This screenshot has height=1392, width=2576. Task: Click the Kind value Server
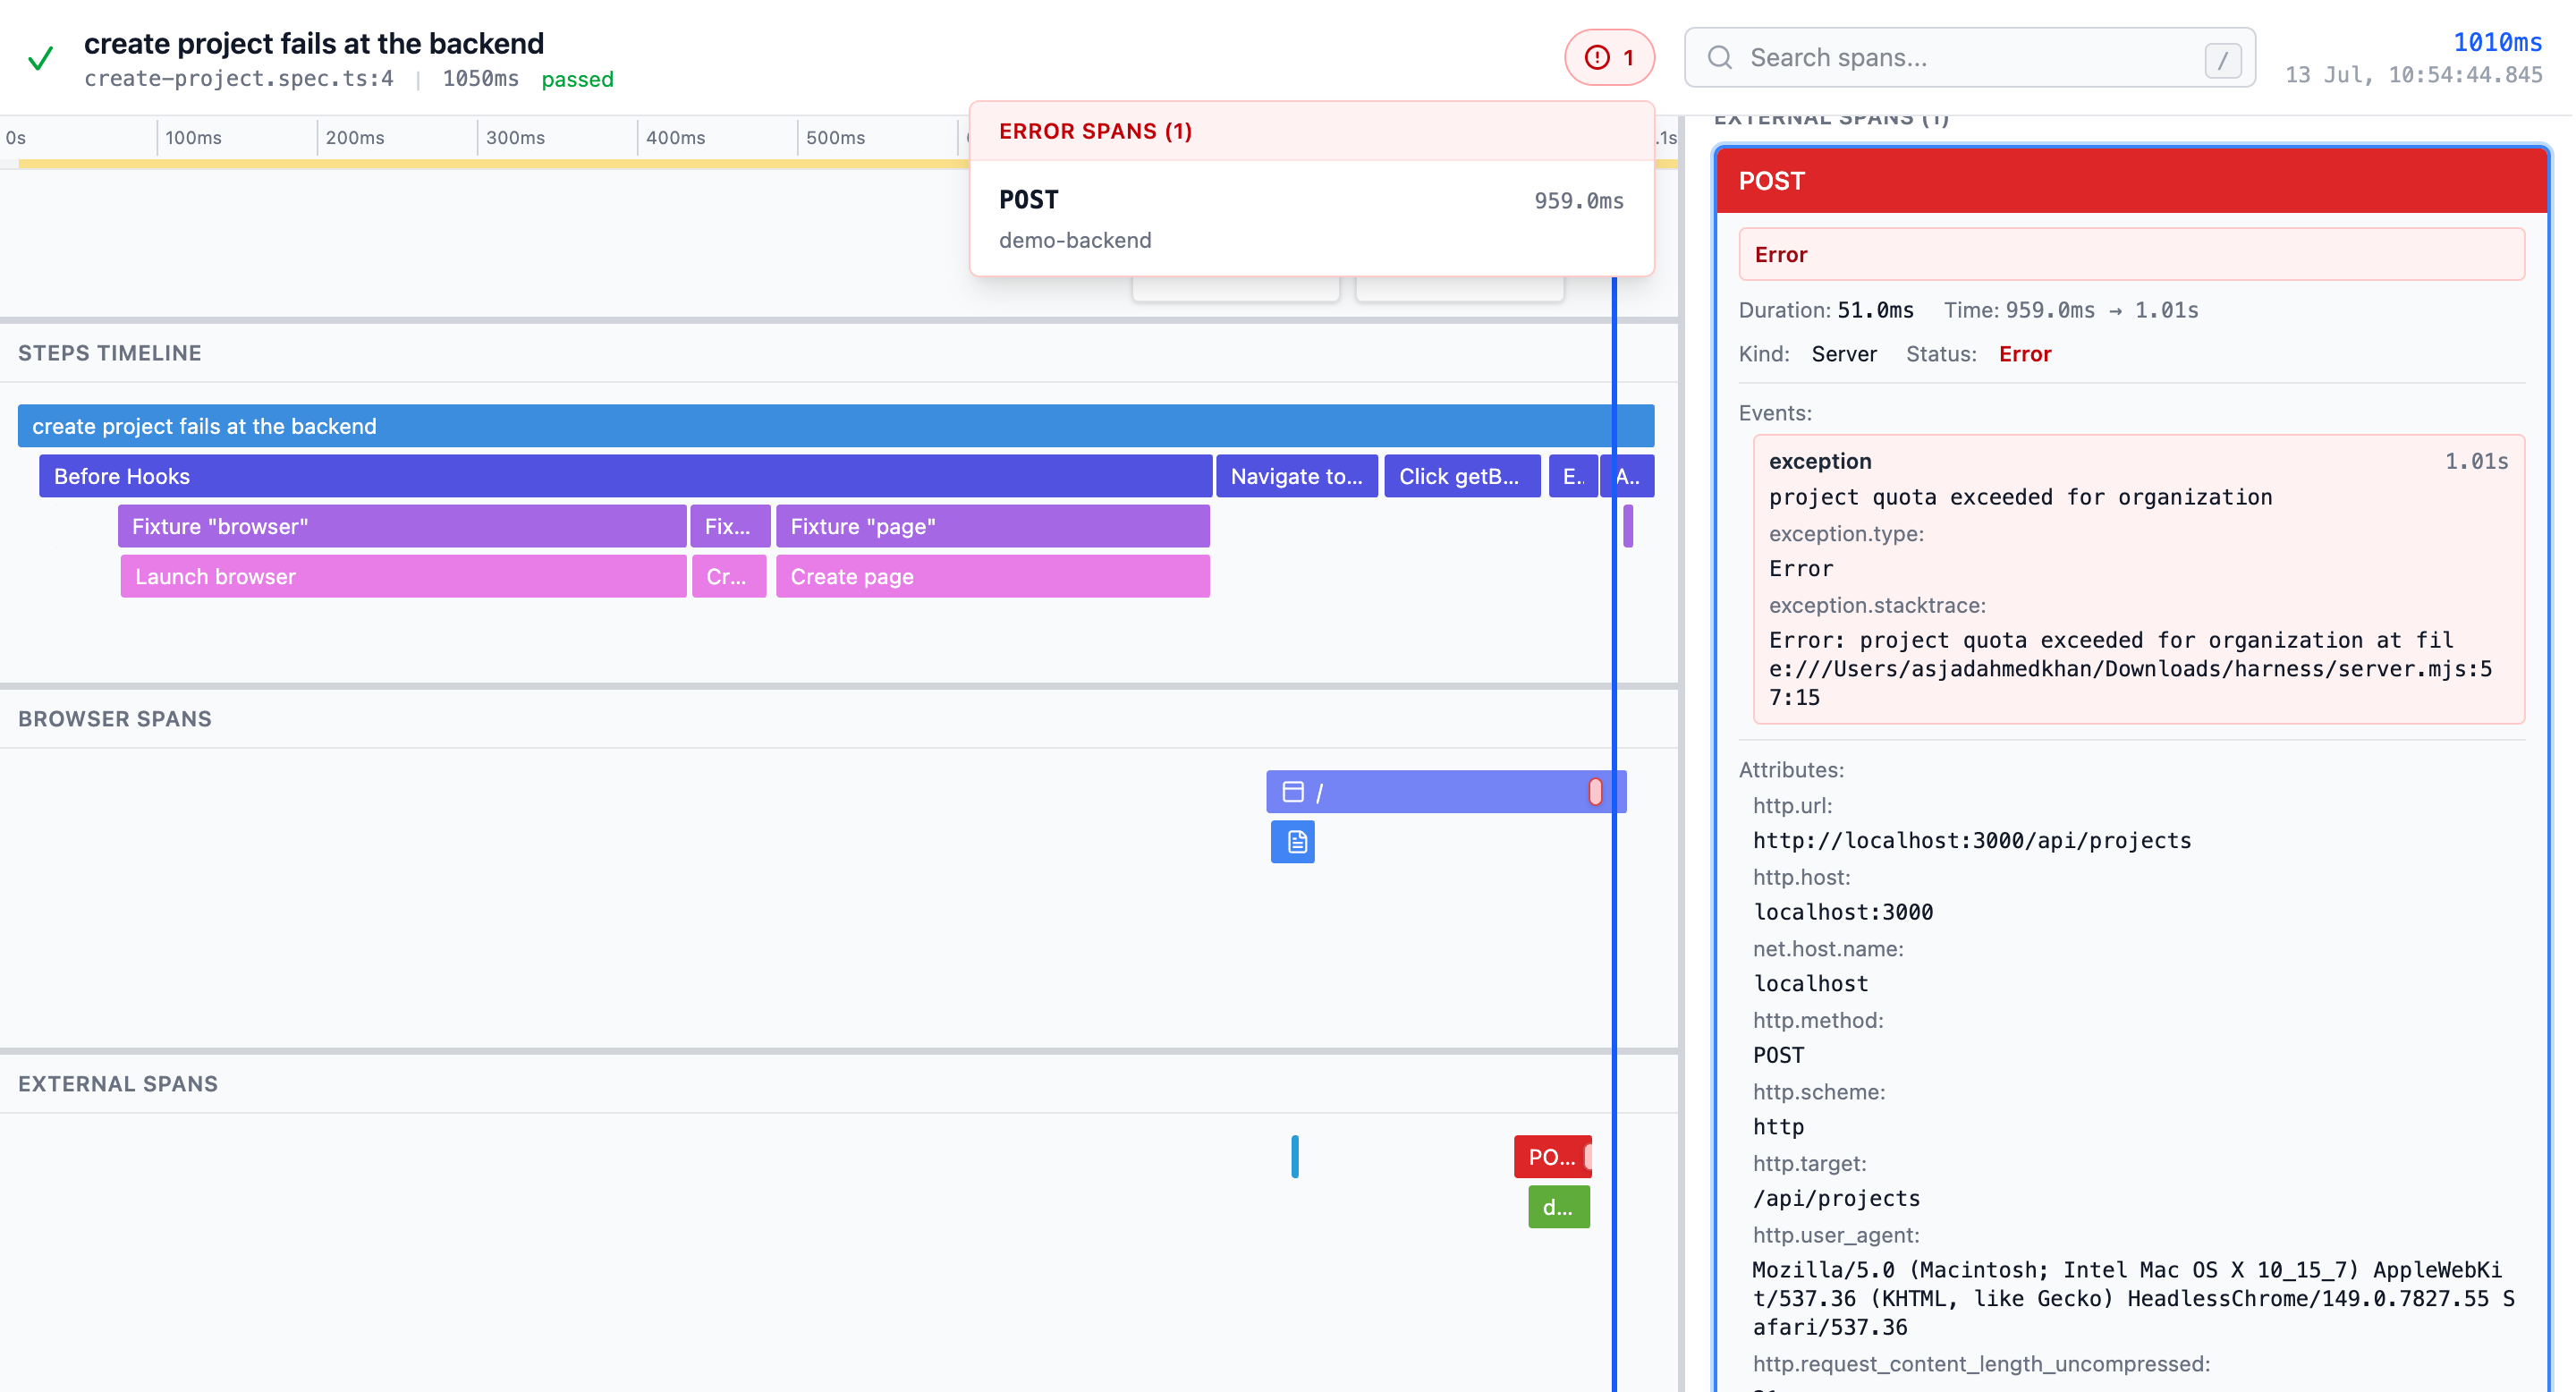pyautogui.click(x=1843, y=354)
